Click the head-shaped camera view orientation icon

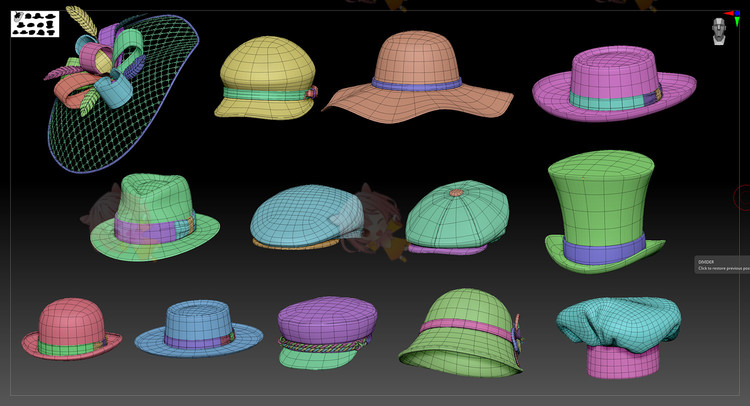[x=719, y=33]
